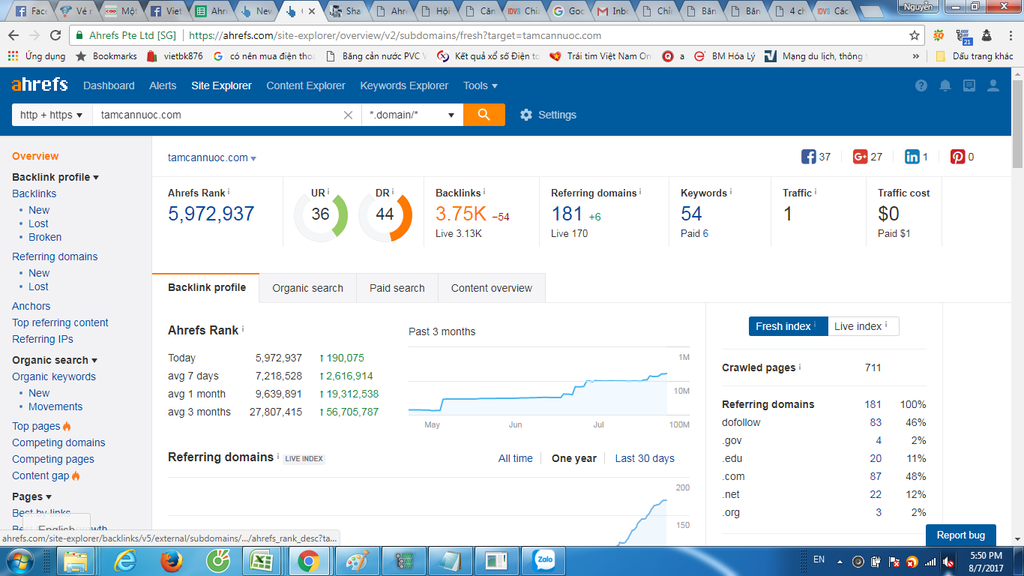Select the Last 30 days range
The image size is (1024, 576).
tap(645, 458)
